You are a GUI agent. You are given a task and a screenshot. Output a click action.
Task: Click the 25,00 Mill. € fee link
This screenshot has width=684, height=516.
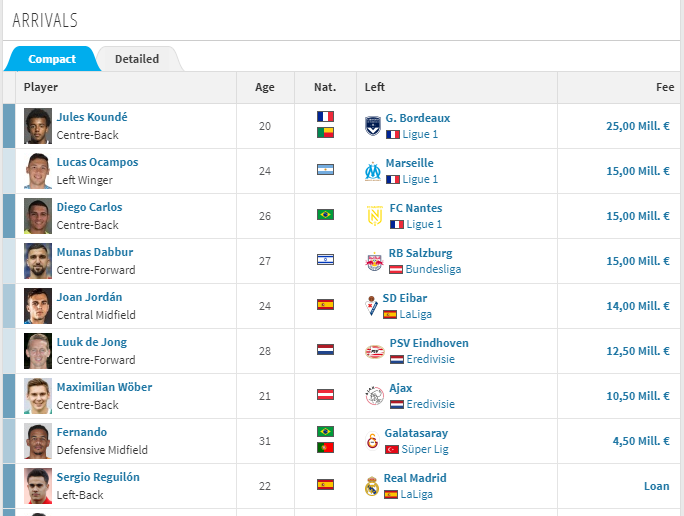638,126
